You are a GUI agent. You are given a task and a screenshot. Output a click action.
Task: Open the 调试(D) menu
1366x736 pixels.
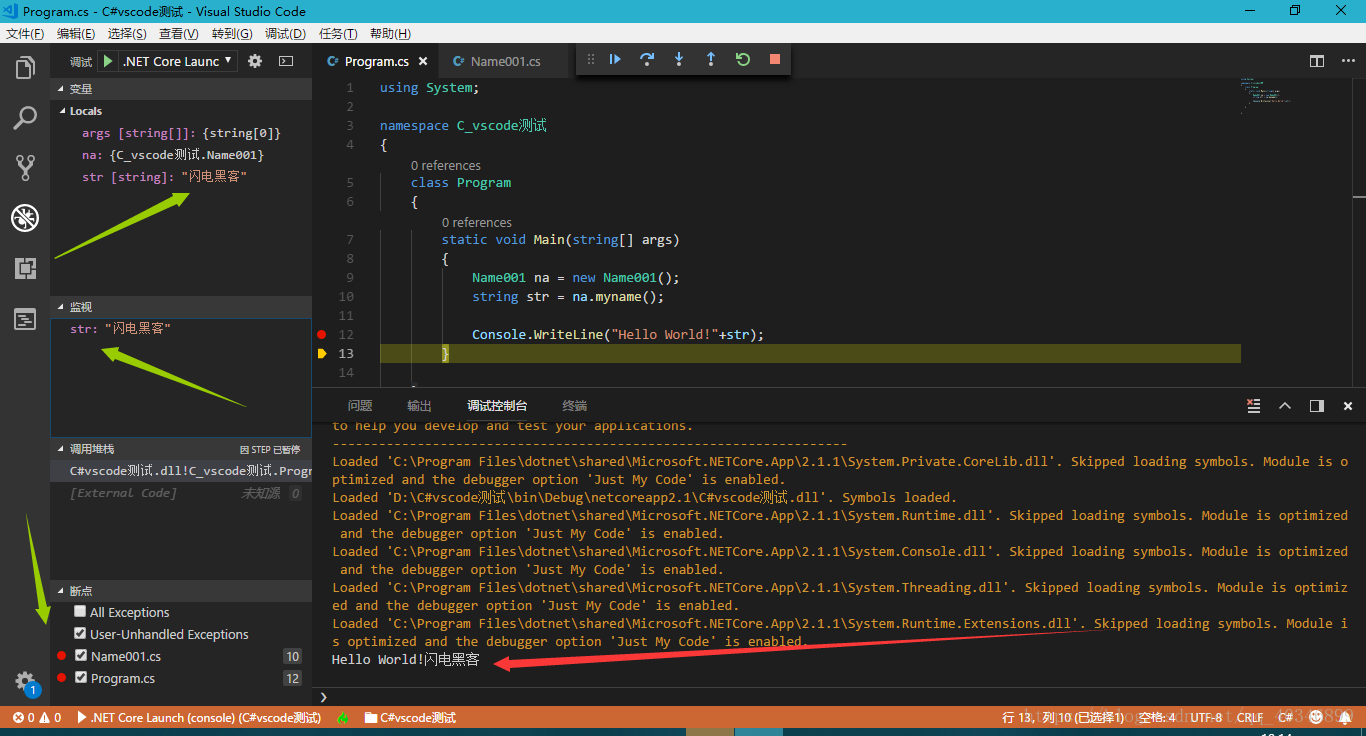285,33
